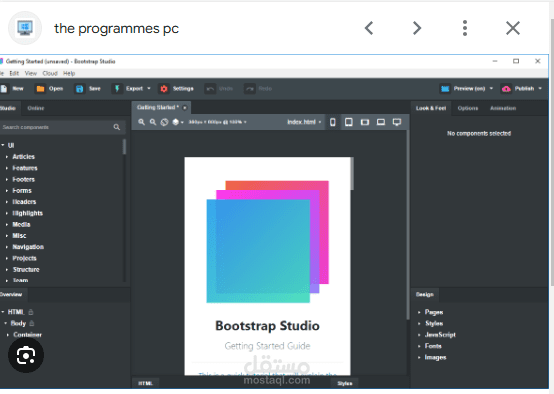554x394 pixels.
Task: Create a New design
Action: coord(13,89)
